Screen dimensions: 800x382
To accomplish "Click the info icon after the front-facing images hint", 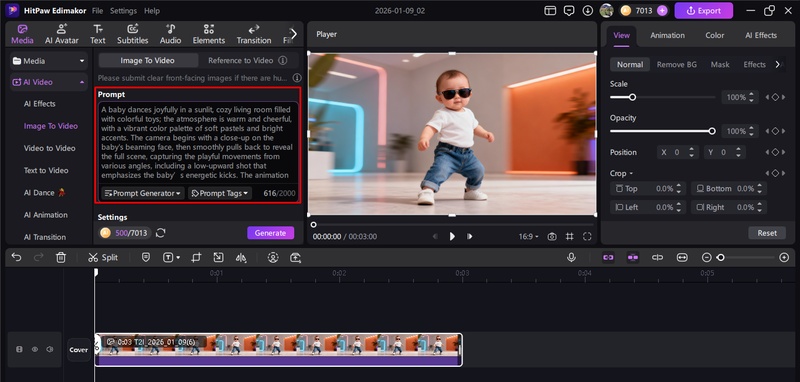I will click(297, 78).
